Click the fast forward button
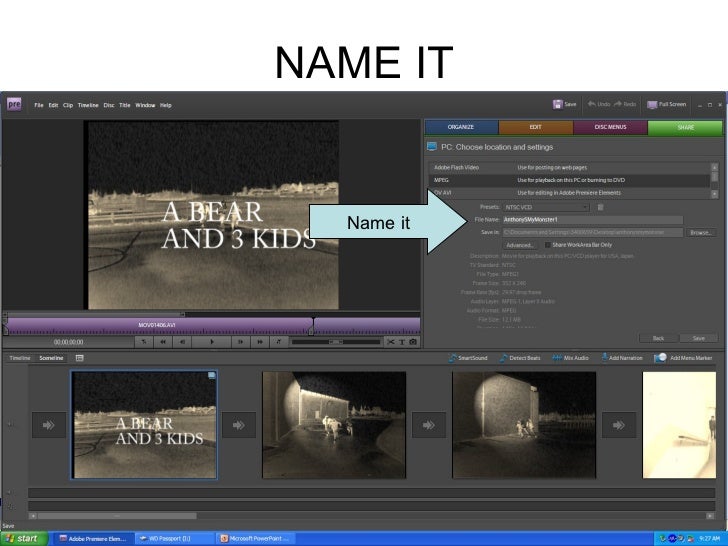This screenshot has width=728, height=546. pos(260,342)
